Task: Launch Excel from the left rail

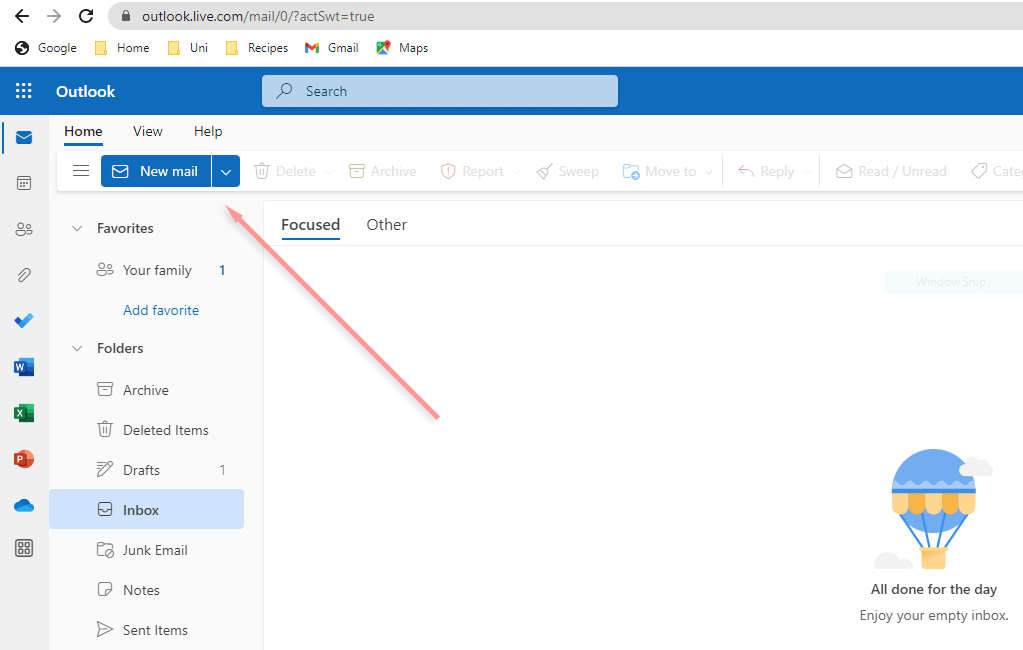Action: (x=24, y=413)
